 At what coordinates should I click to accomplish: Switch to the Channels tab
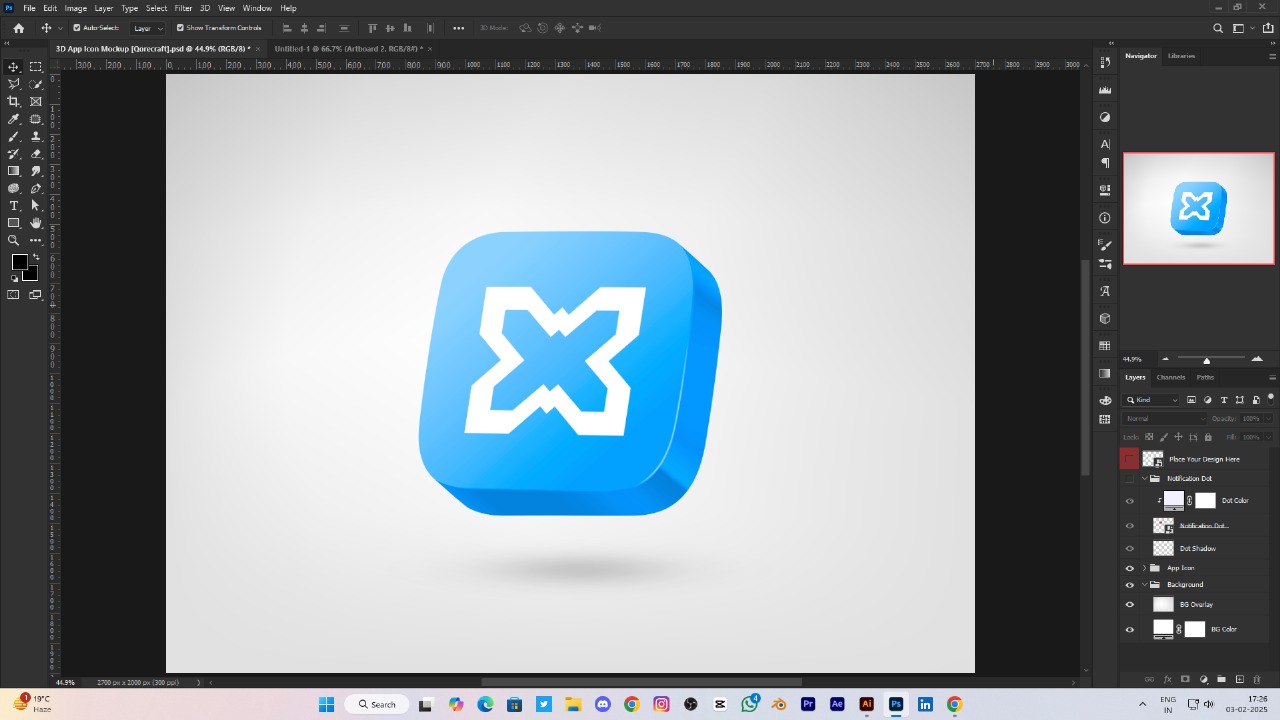click(x=1170, y=377)
